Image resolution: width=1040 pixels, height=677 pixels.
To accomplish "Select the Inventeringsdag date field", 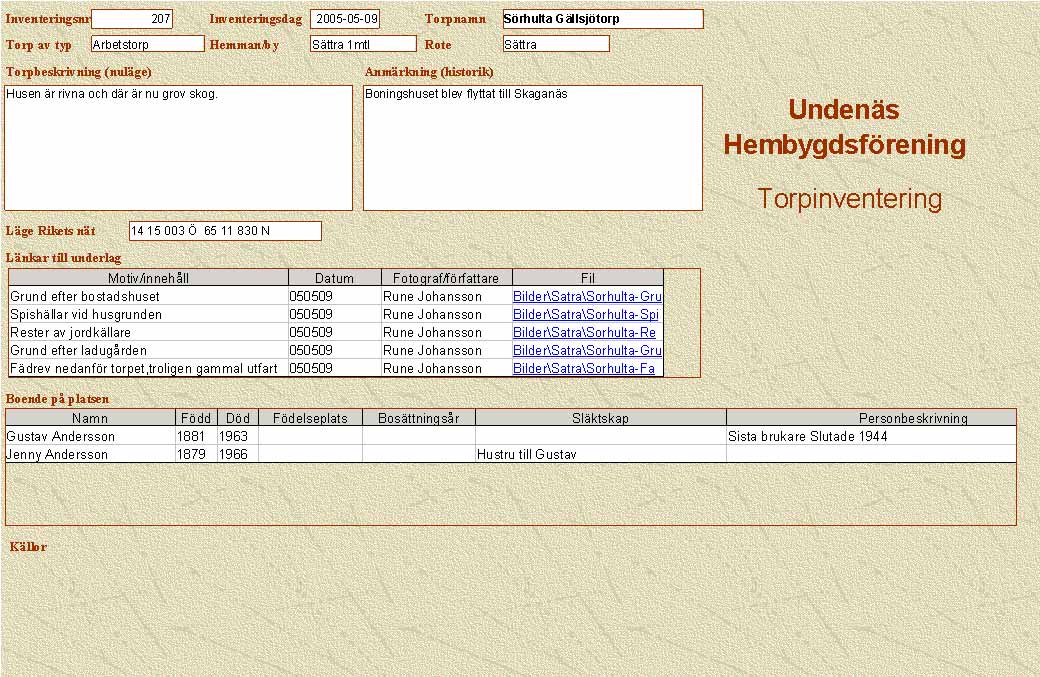I will click(345, 19).
